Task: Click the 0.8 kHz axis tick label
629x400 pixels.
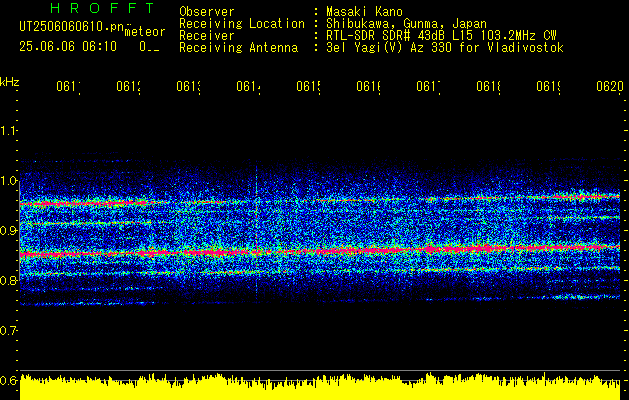Action: click(x=8, y=280)
